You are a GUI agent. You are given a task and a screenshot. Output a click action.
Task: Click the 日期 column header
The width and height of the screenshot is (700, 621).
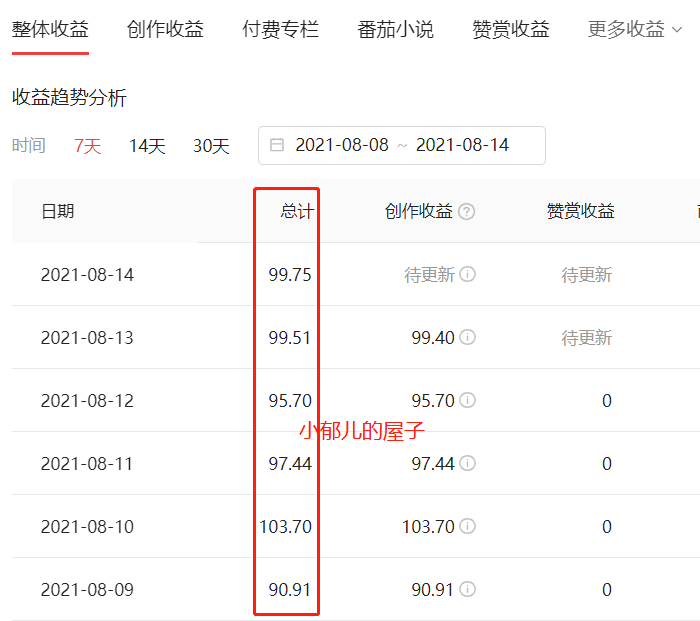click(x=58, y=211)
